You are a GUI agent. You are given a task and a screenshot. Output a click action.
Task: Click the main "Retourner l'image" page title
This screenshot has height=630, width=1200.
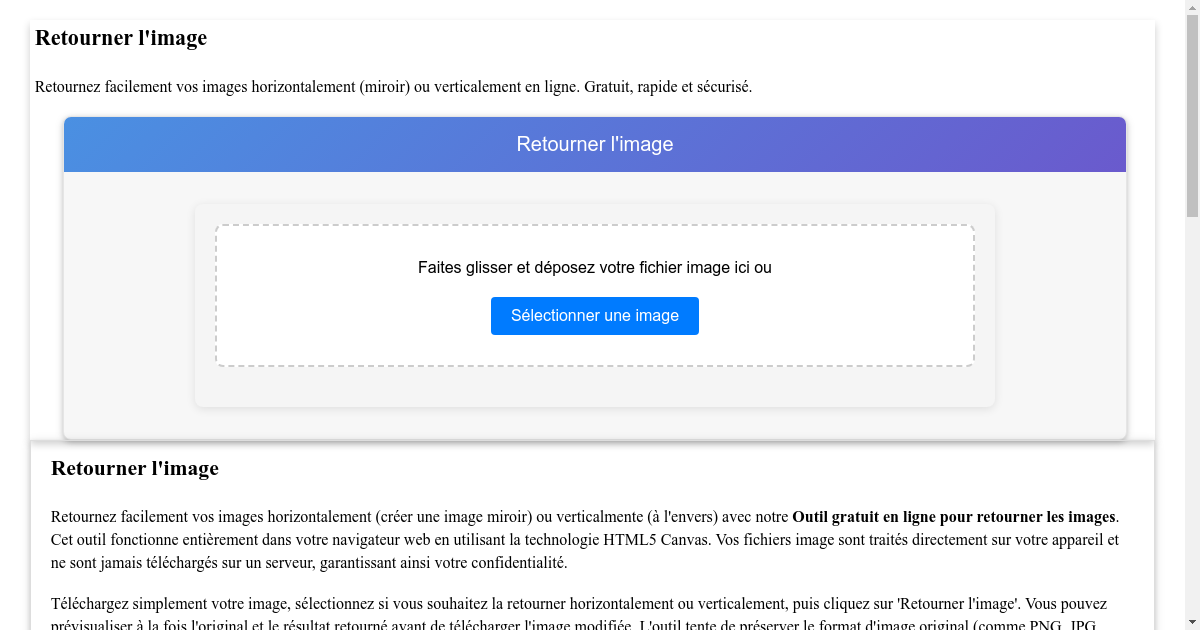(x=120, y=38)
